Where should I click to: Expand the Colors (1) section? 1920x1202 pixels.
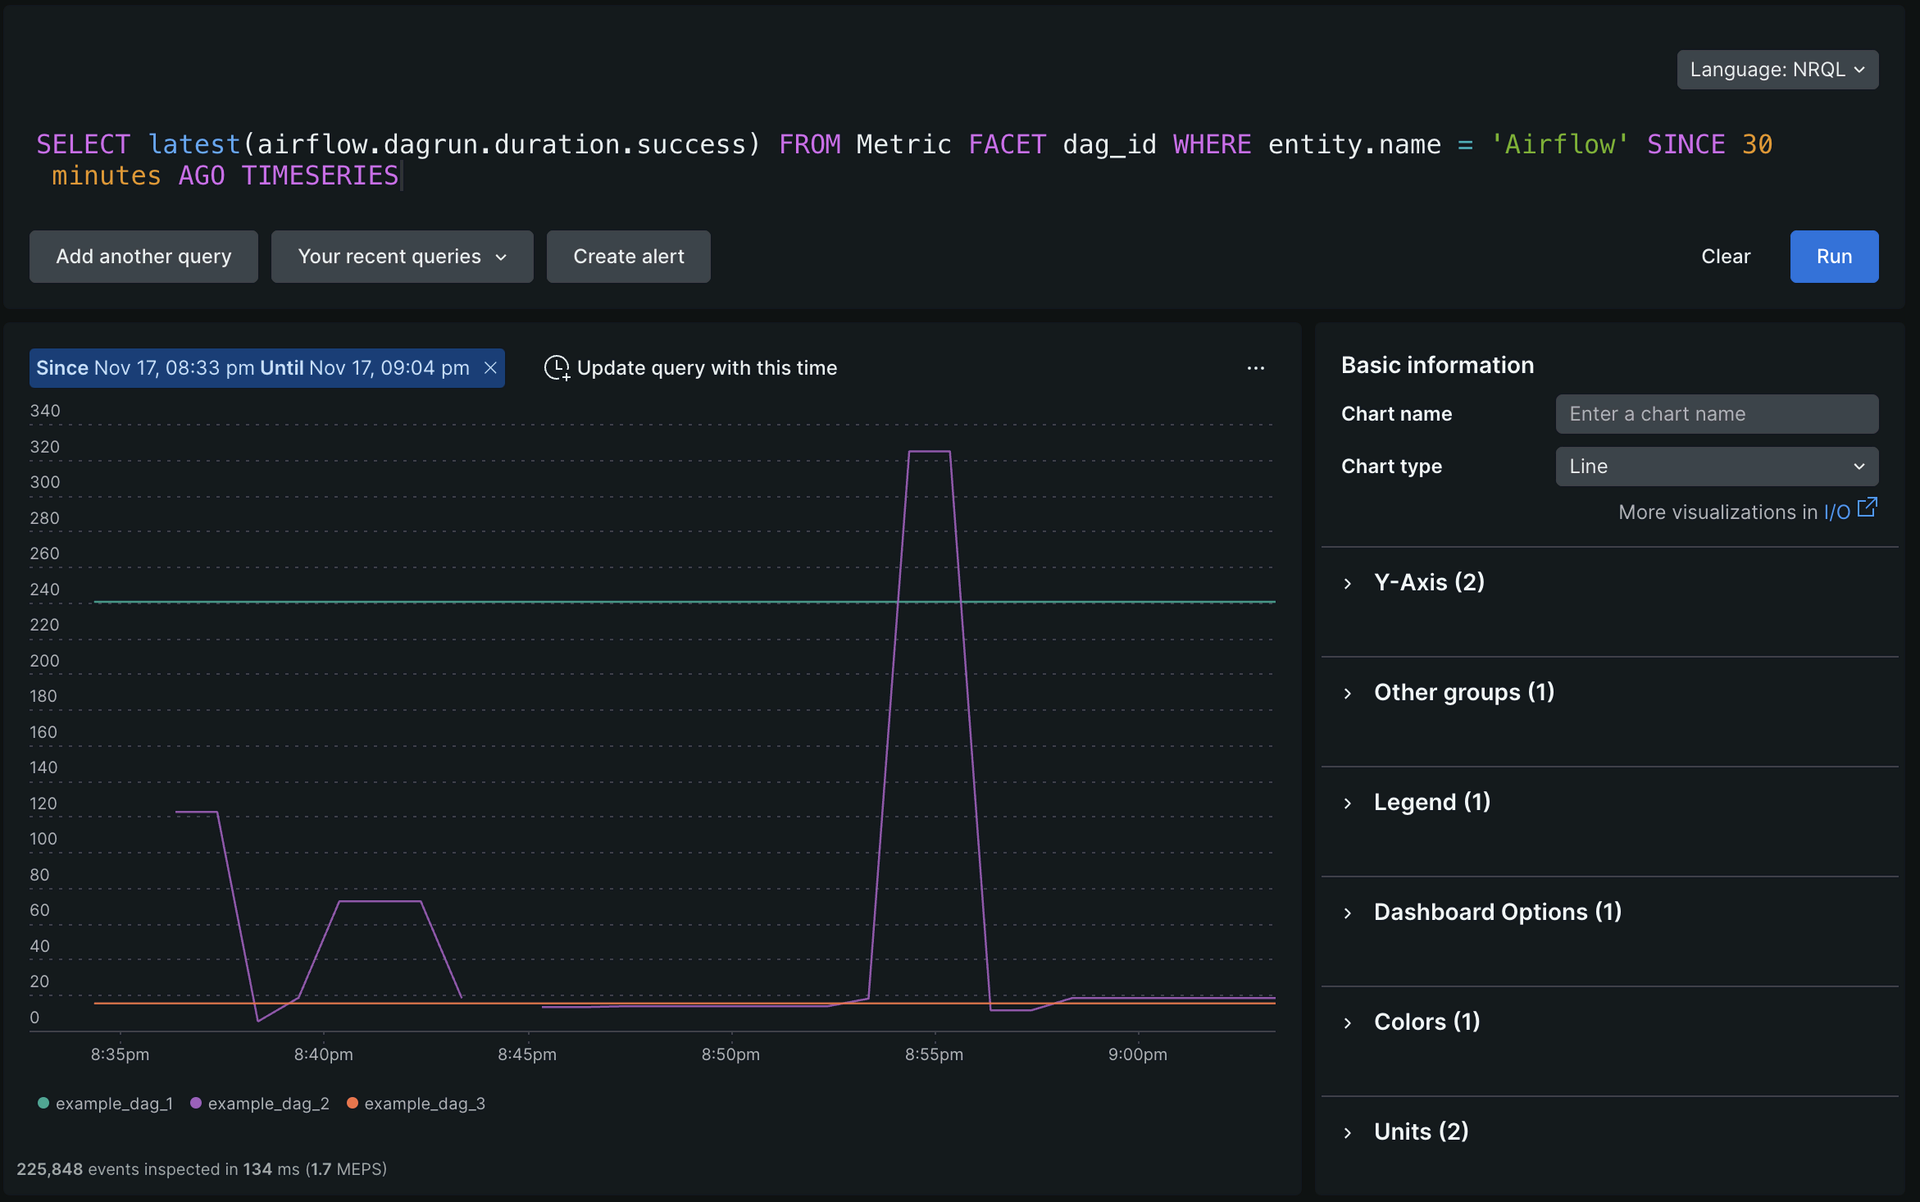[x=1426, y=1022]
